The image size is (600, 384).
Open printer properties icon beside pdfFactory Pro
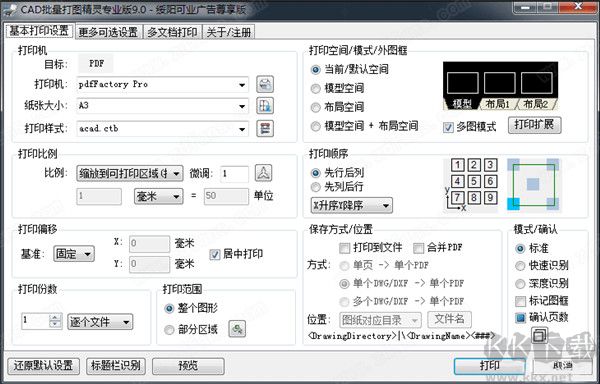[x=265, y=84]
